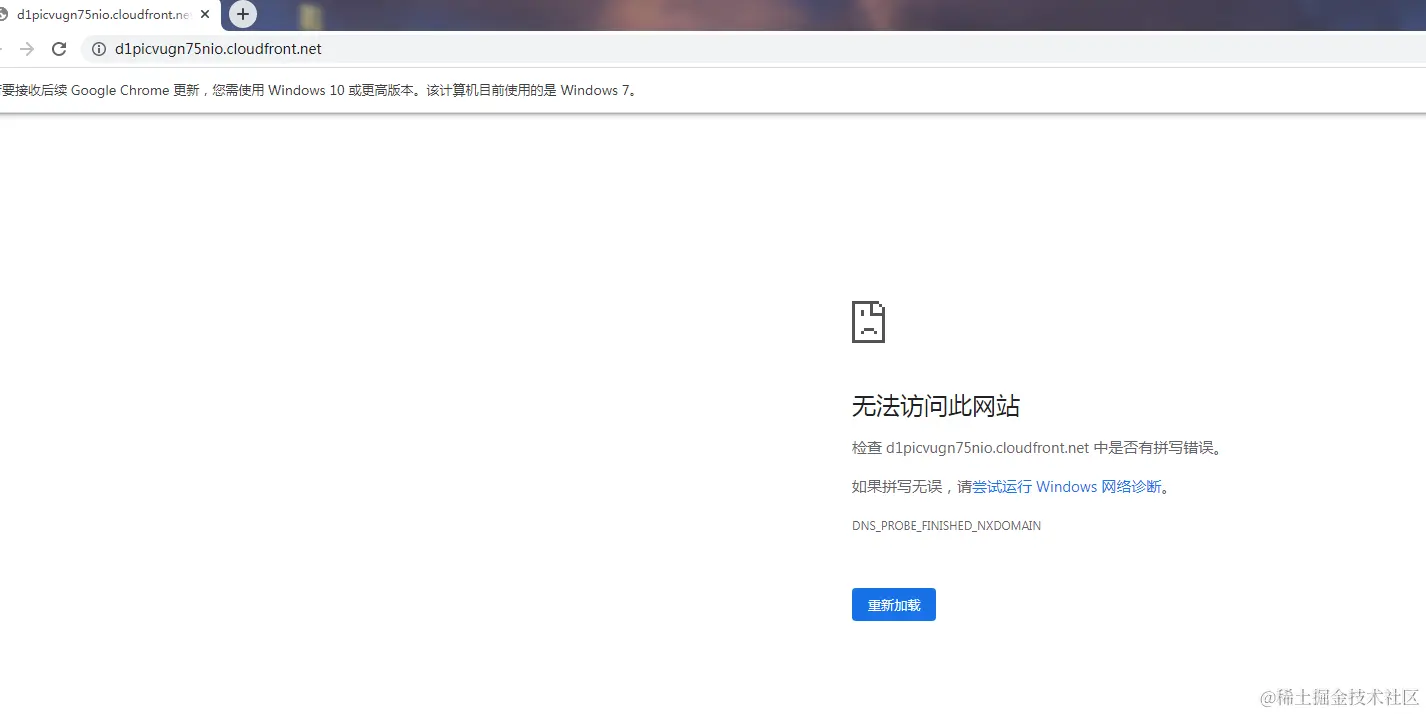The image size is (1426, 714).
Task: Click the 无法访问此网站 heading
Action: [935, 406]
